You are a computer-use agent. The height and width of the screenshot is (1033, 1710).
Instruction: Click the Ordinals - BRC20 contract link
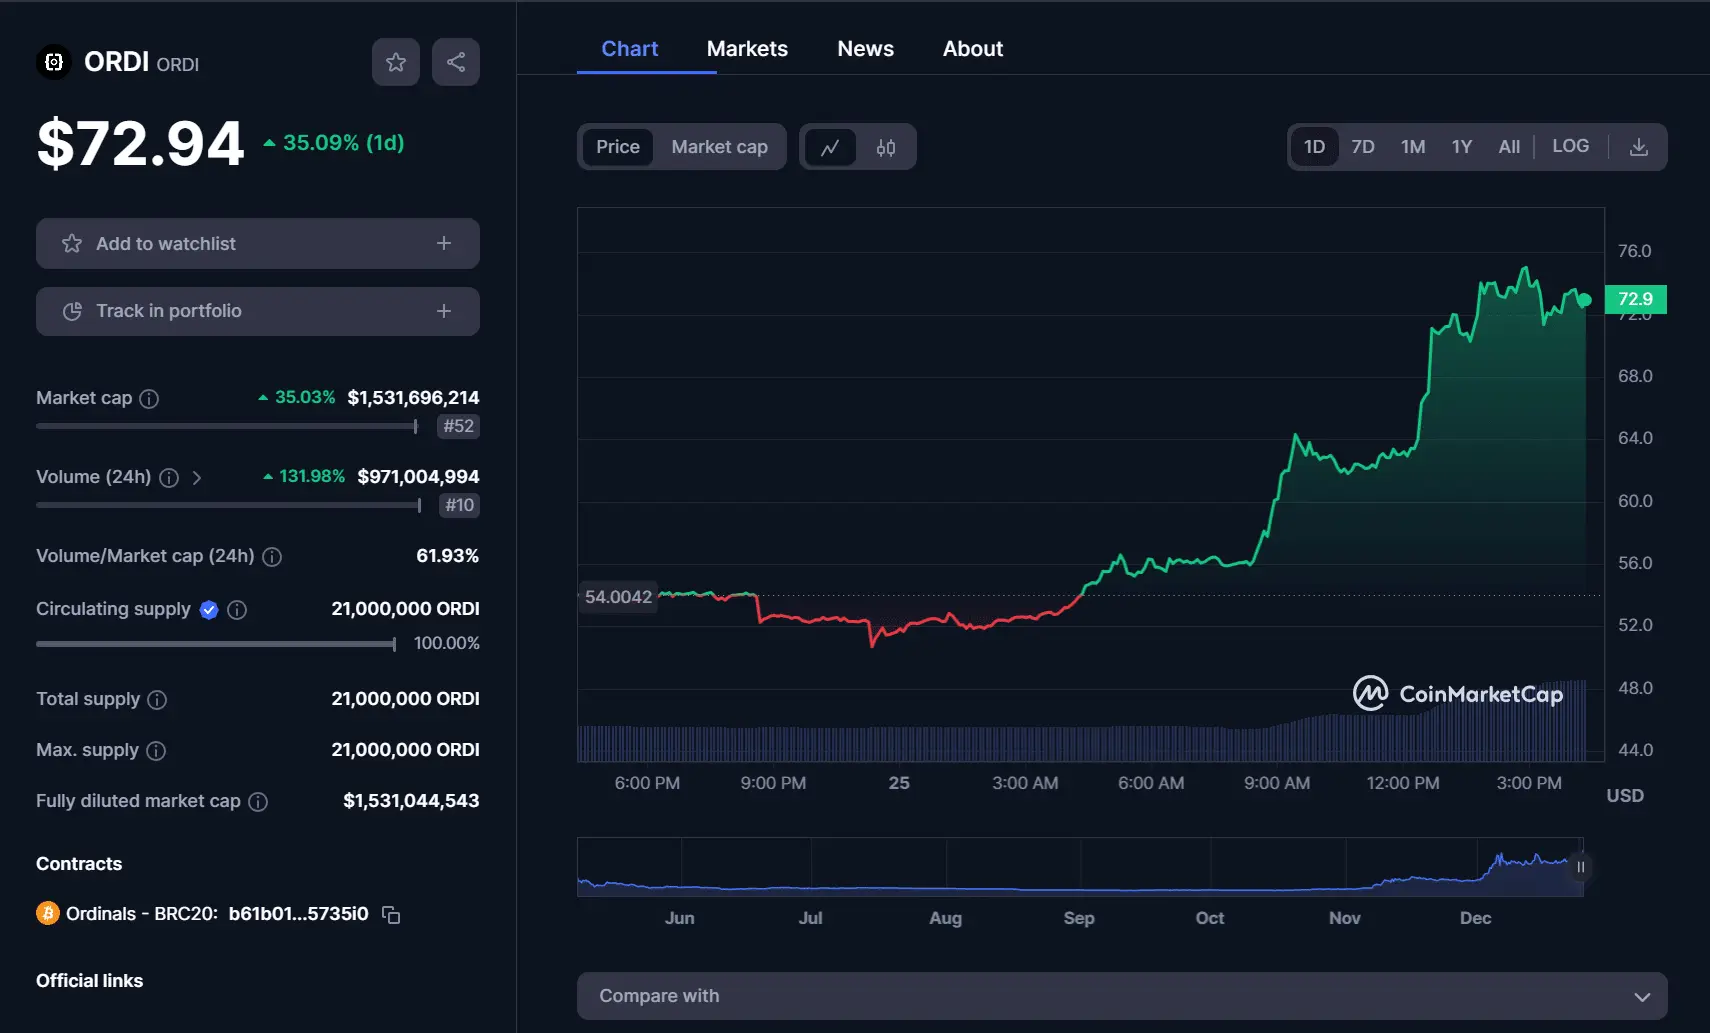tap(217, 914)
